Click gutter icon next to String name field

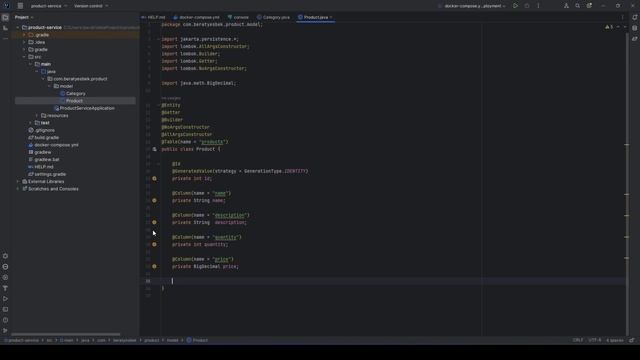[154, 201]
